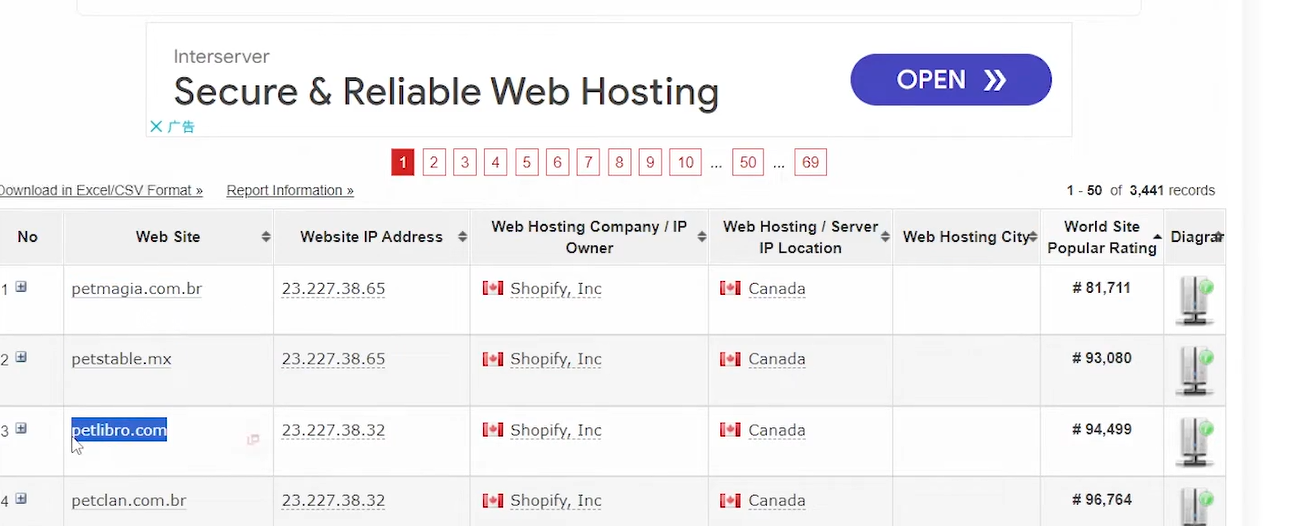Click the OPEN button in Interserver ad

point(951,80)
